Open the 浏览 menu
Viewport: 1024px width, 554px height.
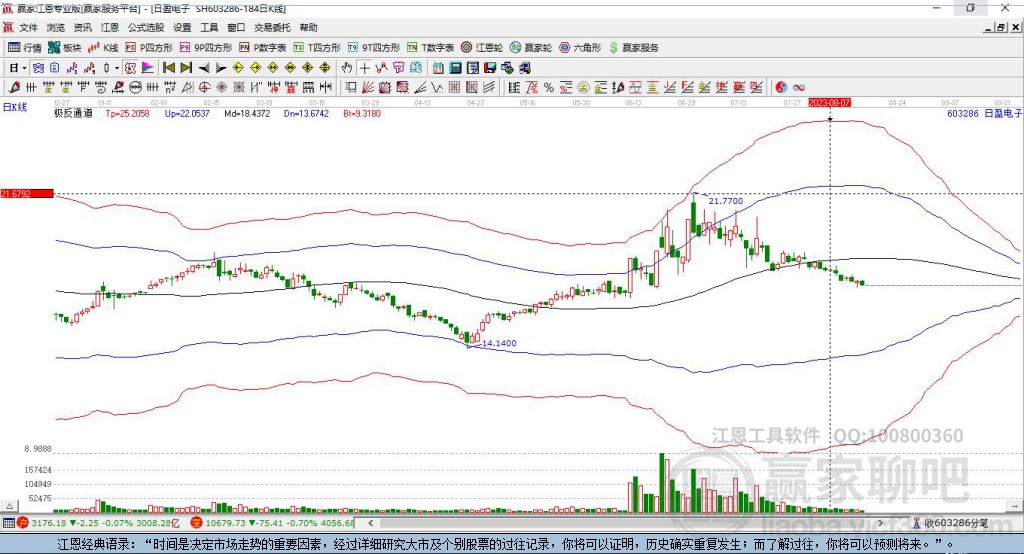56,27
